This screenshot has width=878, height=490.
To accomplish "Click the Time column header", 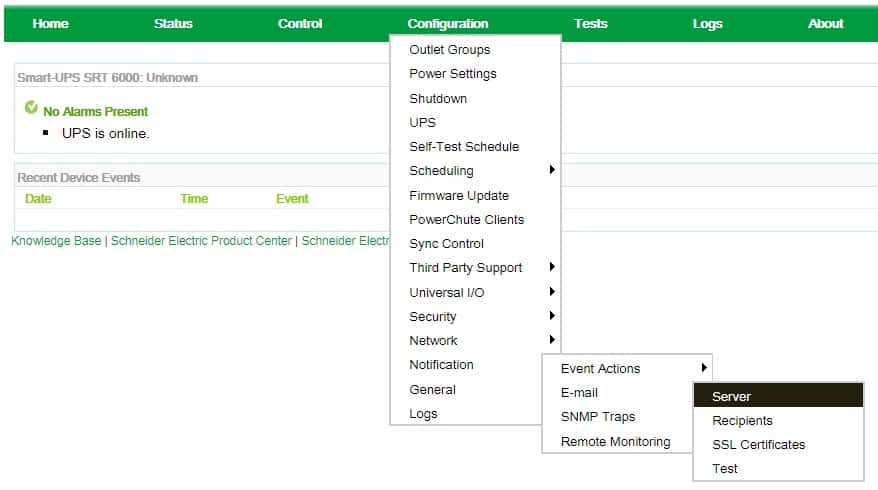I will (194, 199).
